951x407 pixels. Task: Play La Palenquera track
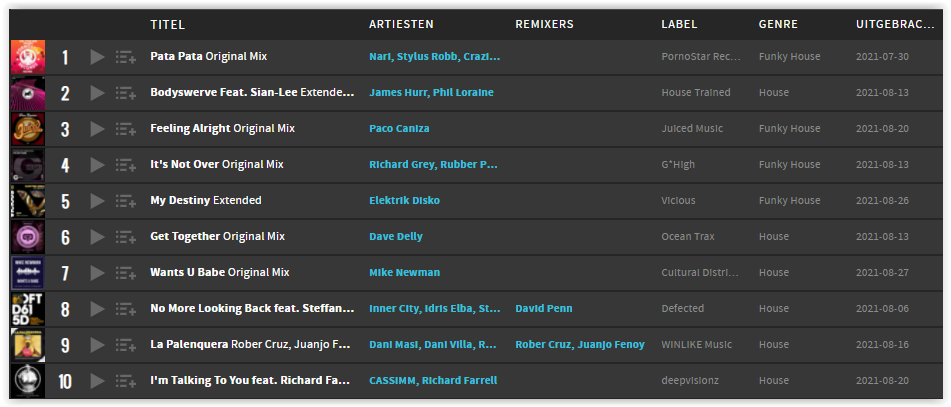(x=97, y=345)
